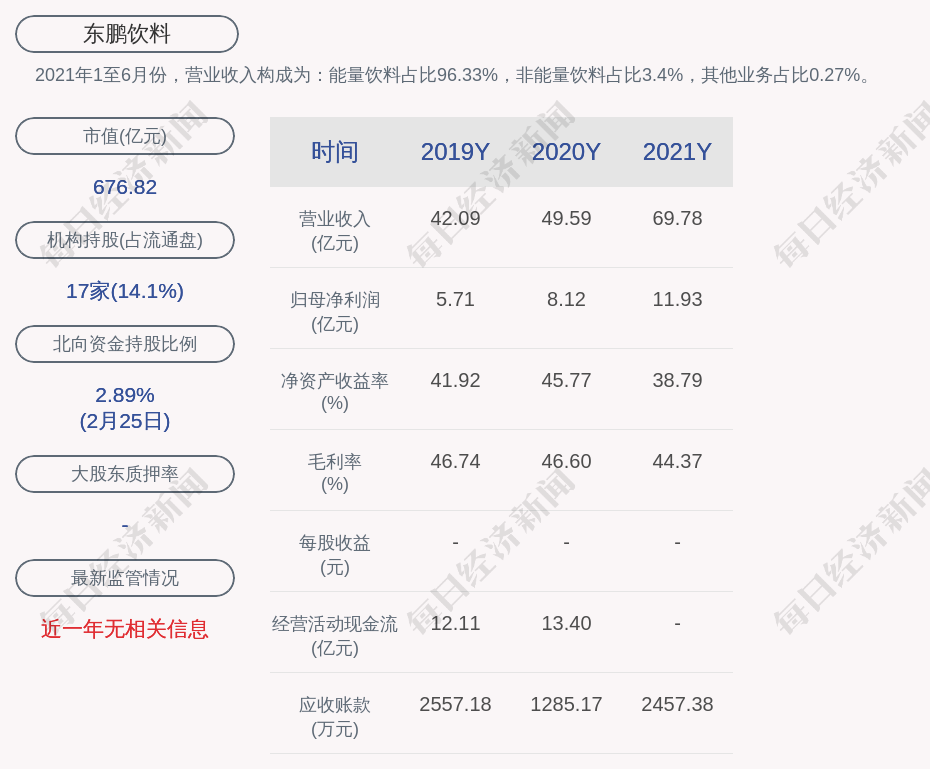Click receivables value 2557.18
The width and height of the screenshot is (930, 769).
(455, 704)
